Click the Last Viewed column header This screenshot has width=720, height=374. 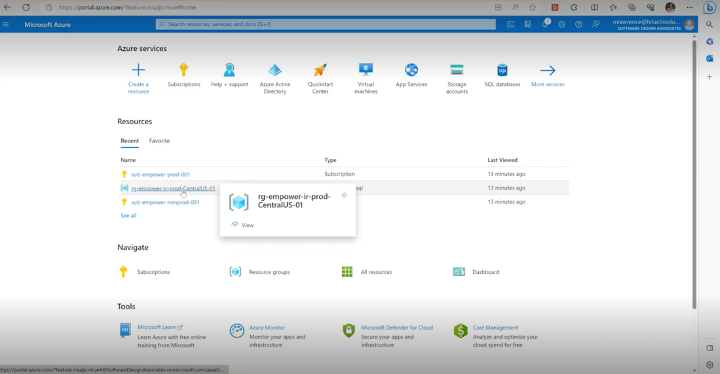[x=502, y=160]
